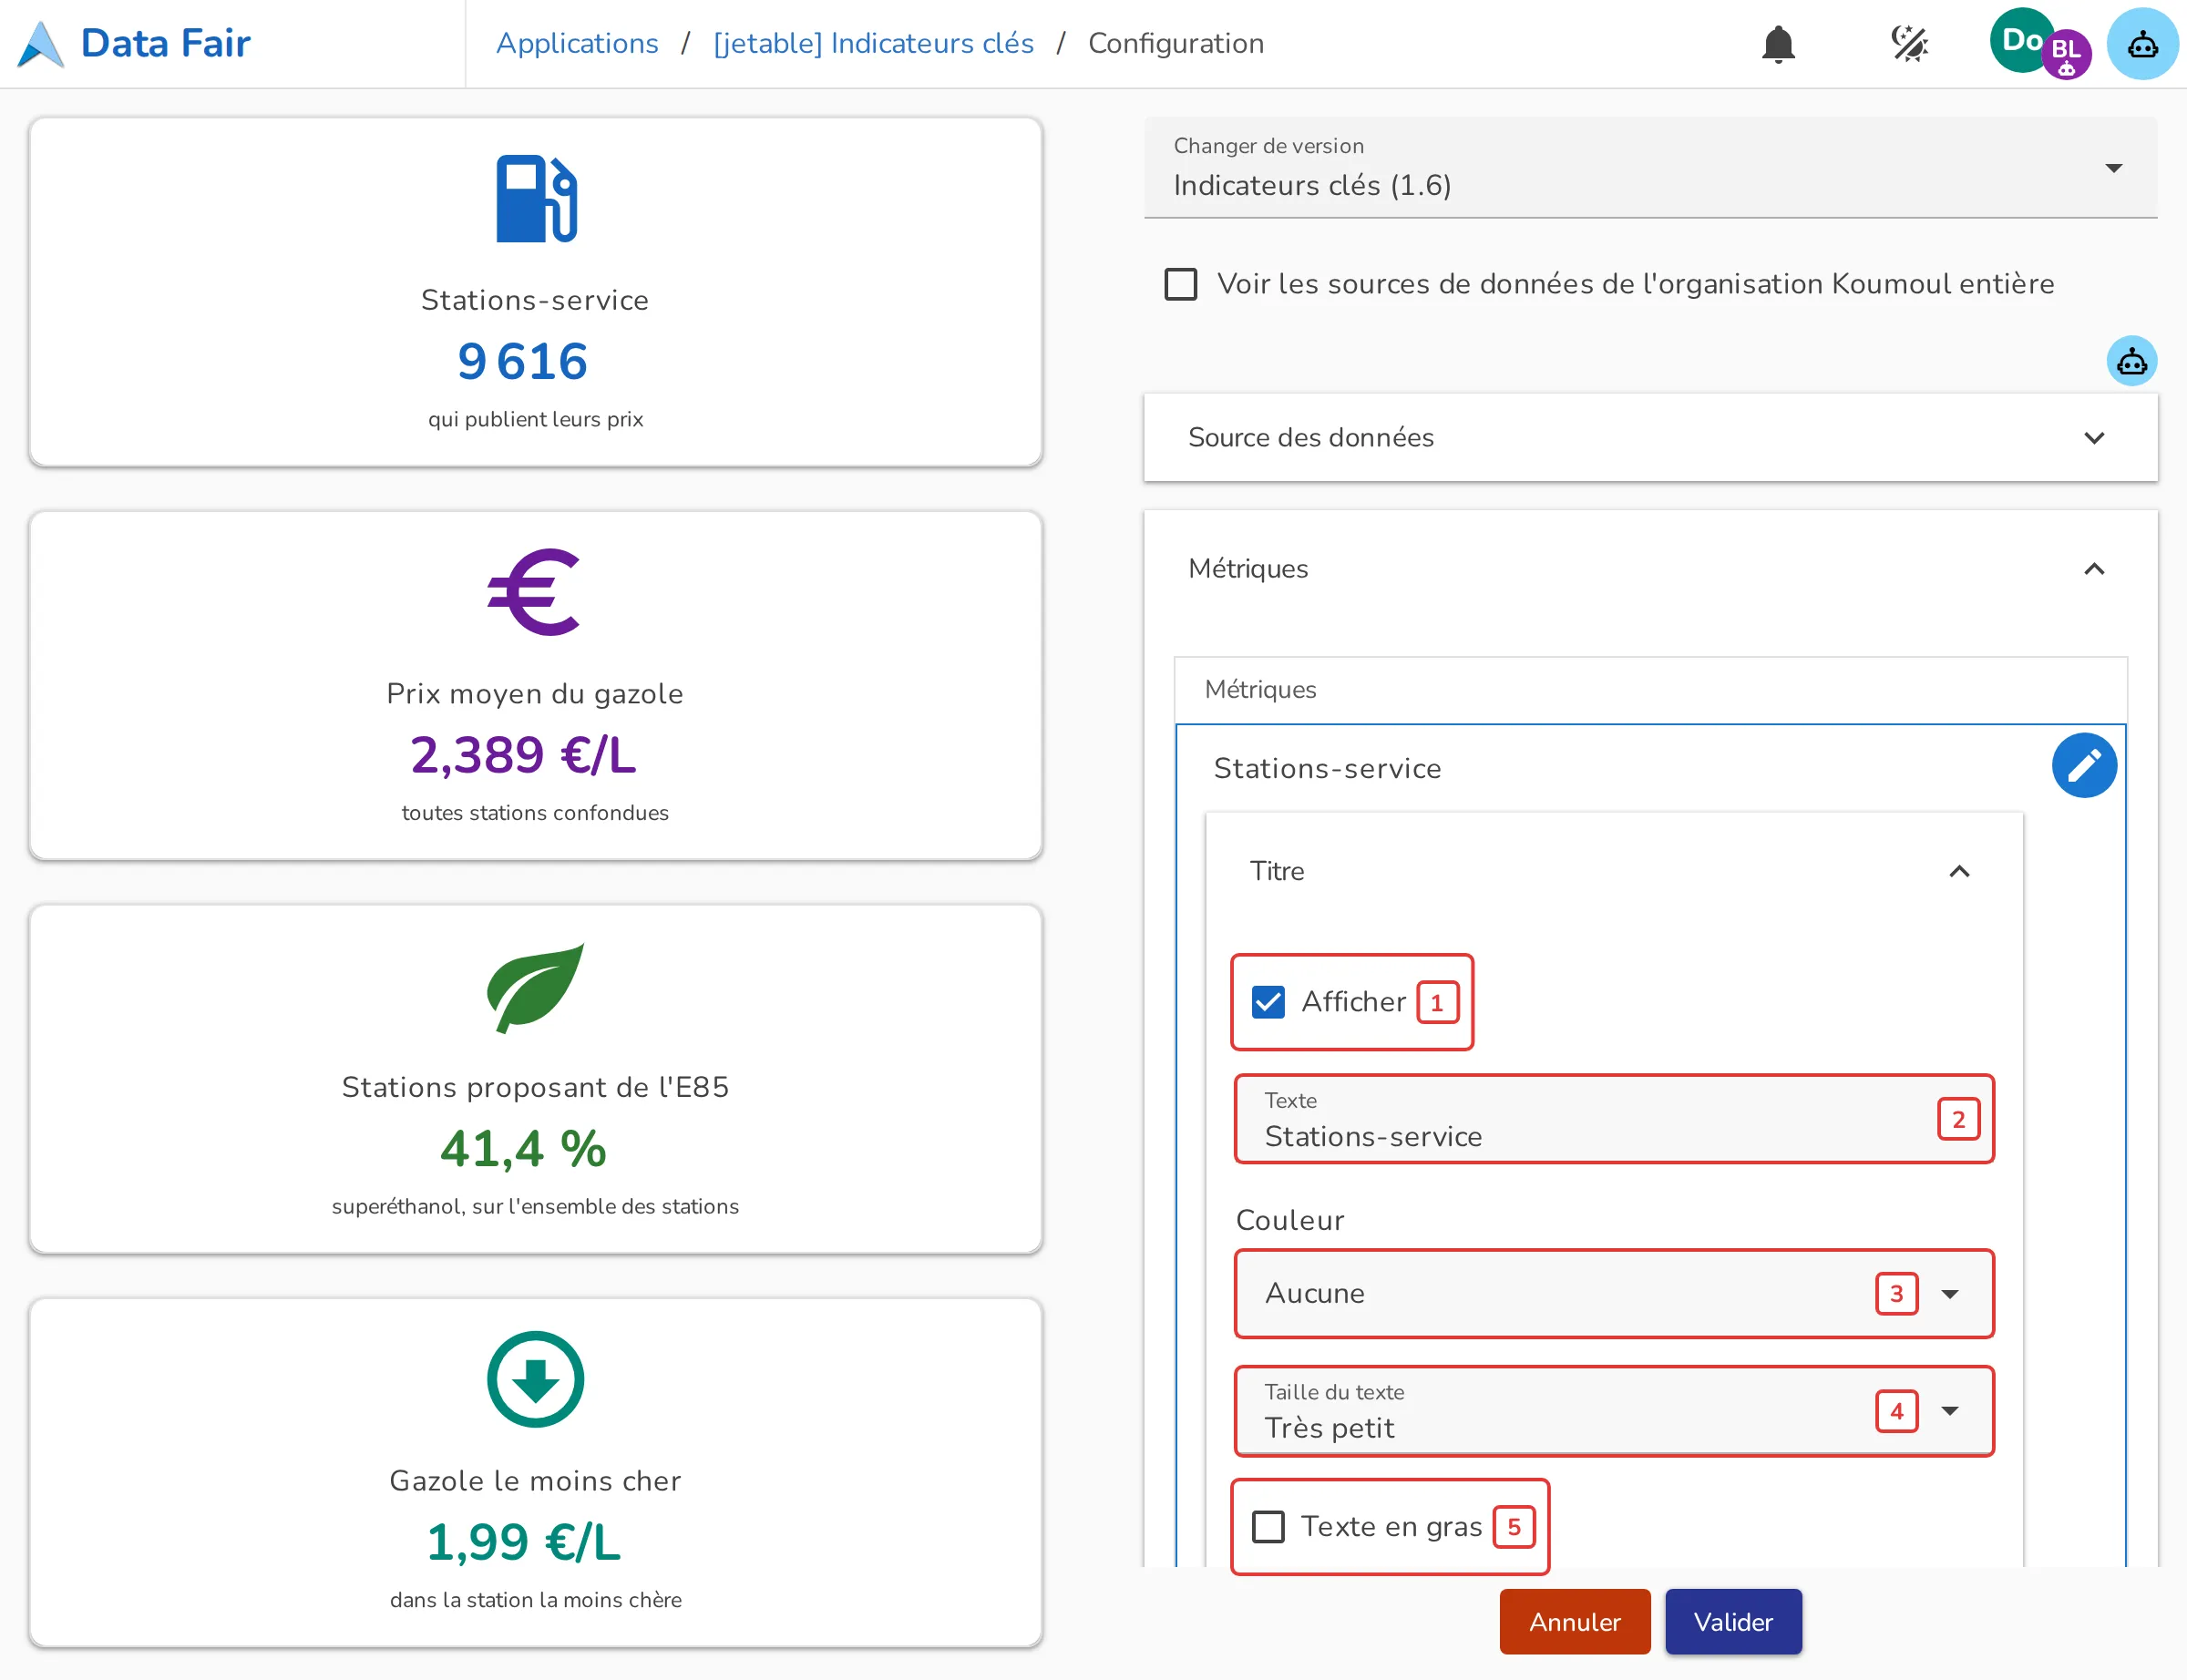Click the small robot assistant icon above Source des données
Screen dimensions: 2187x1680
coord(2131,361)
